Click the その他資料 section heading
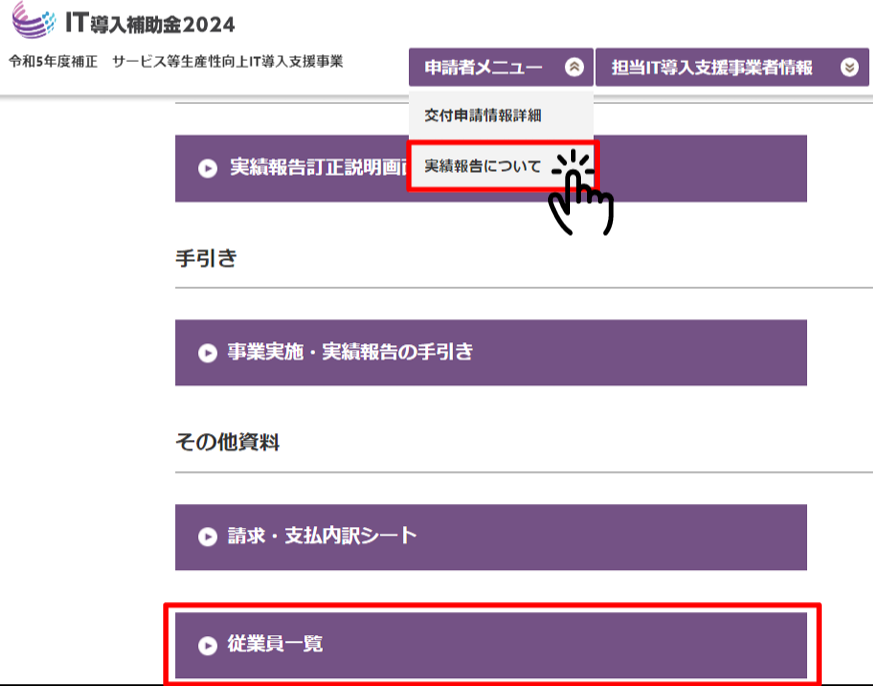Viewport: 873px width, 686px height. tap(227, 443)
